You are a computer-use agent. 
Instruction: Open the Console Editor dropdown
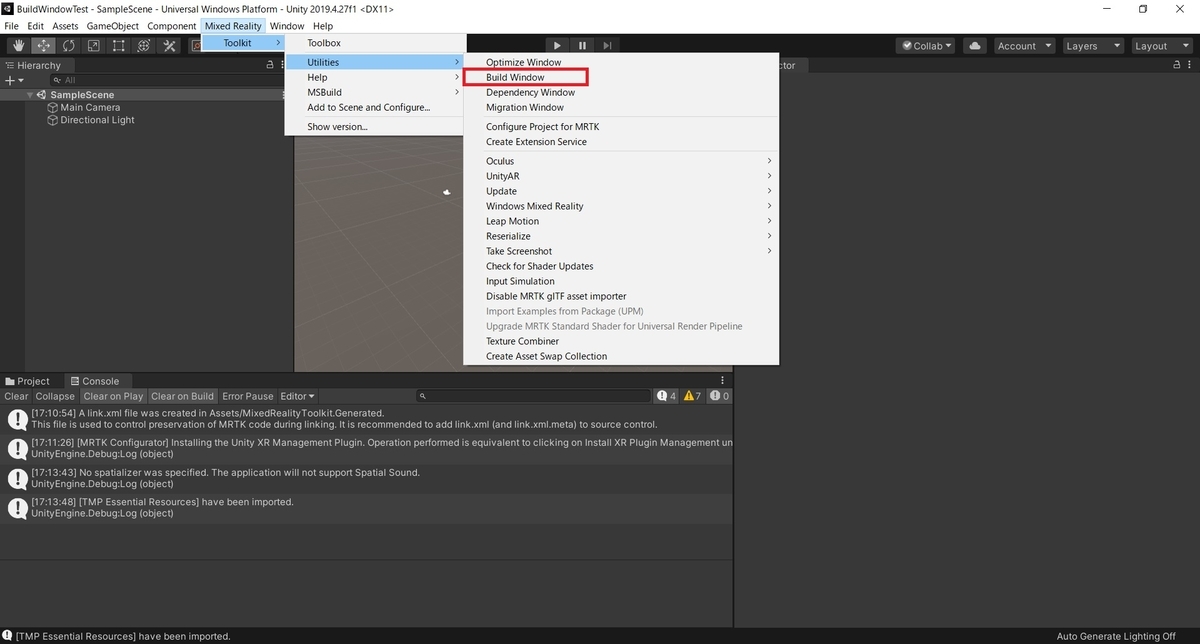pos(297,396)
